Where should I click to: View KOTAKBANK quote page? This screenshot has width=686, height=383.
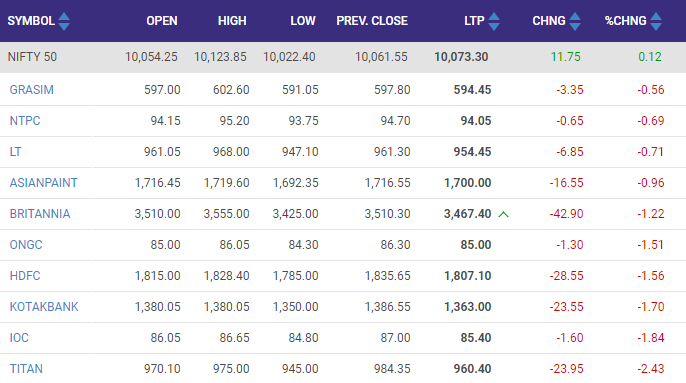point(44,307)
